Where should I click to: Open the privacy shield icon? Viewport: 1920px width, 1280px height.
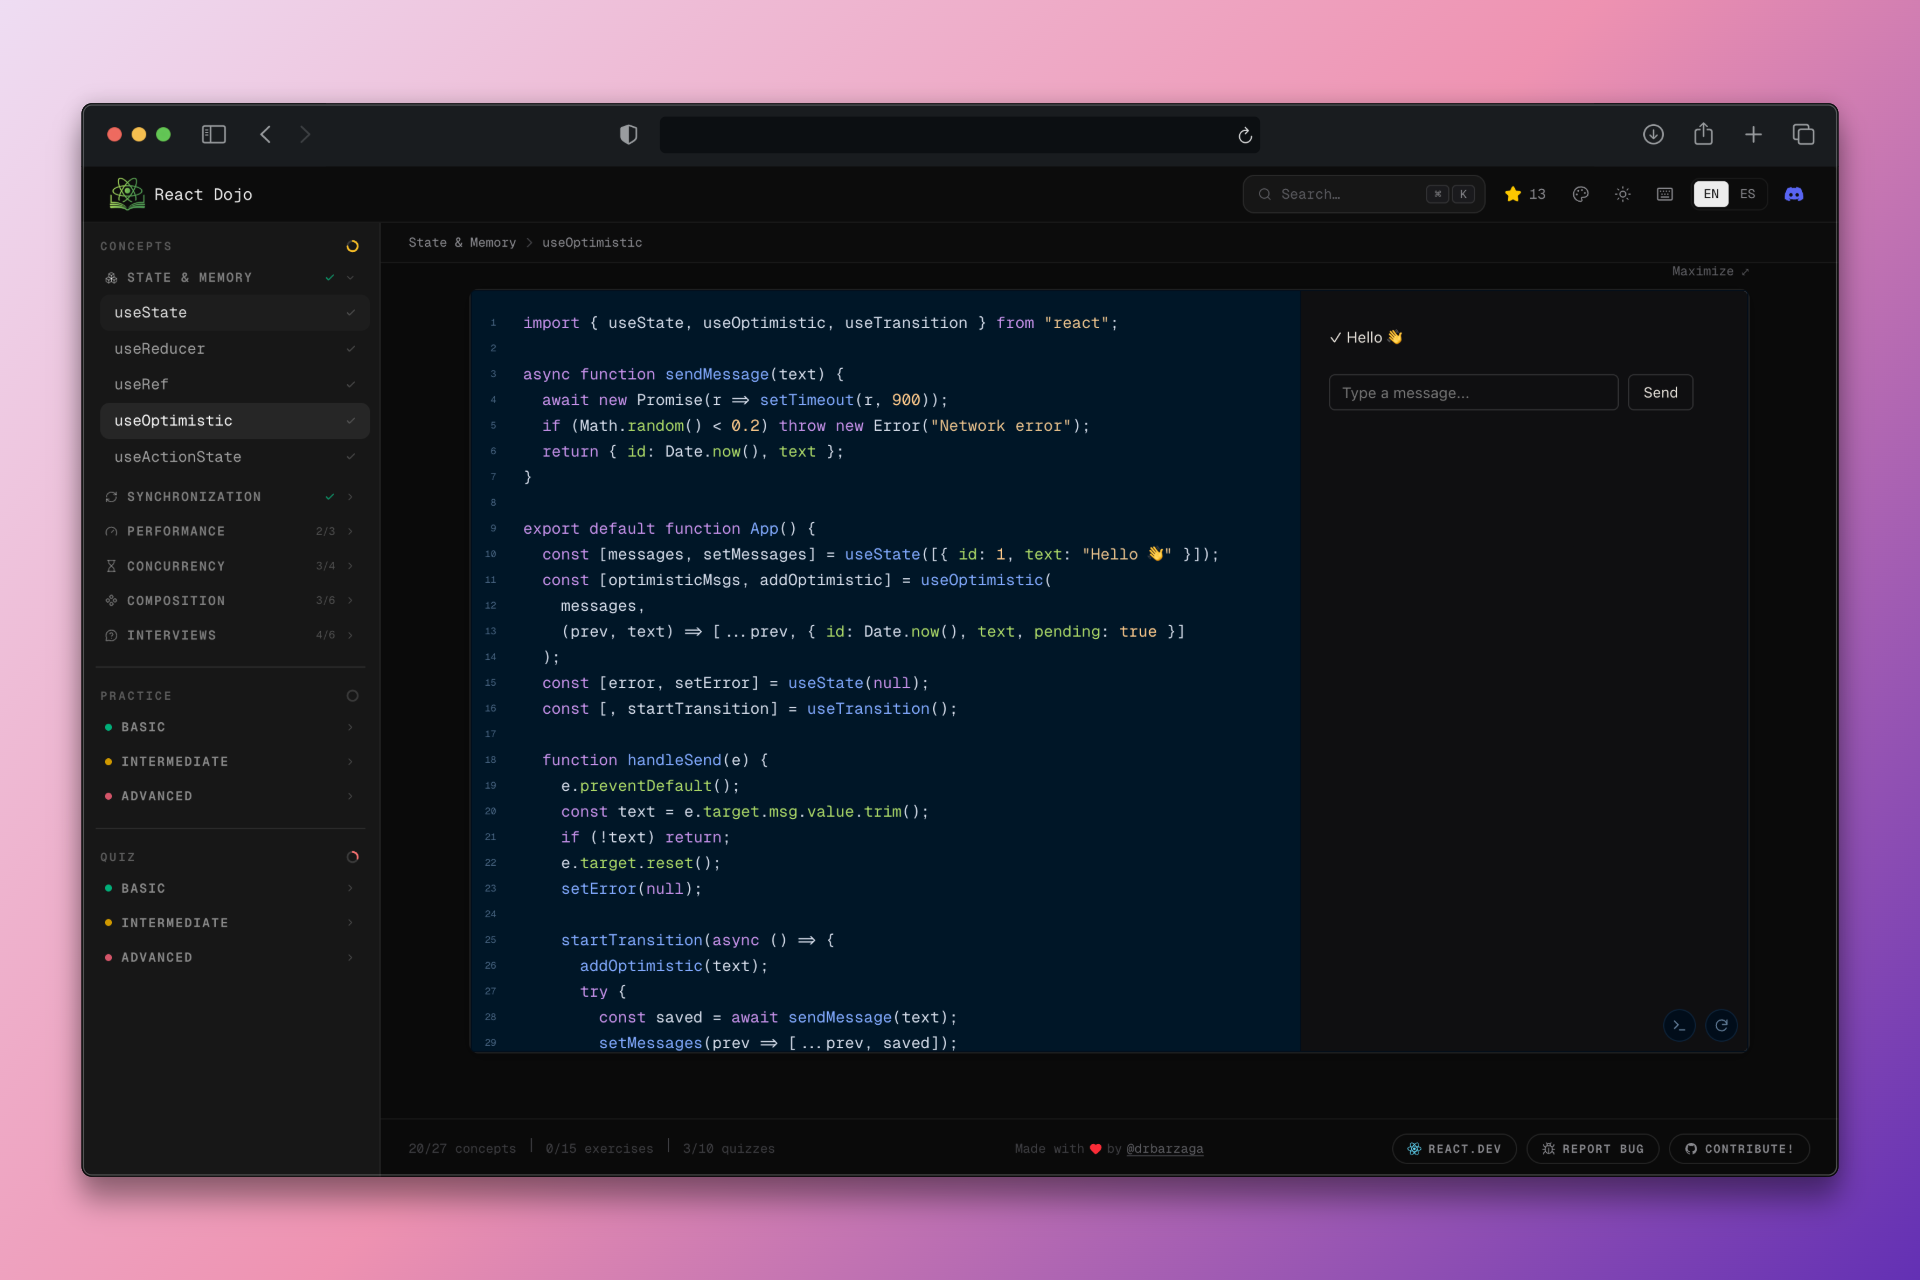click(628, 134)
